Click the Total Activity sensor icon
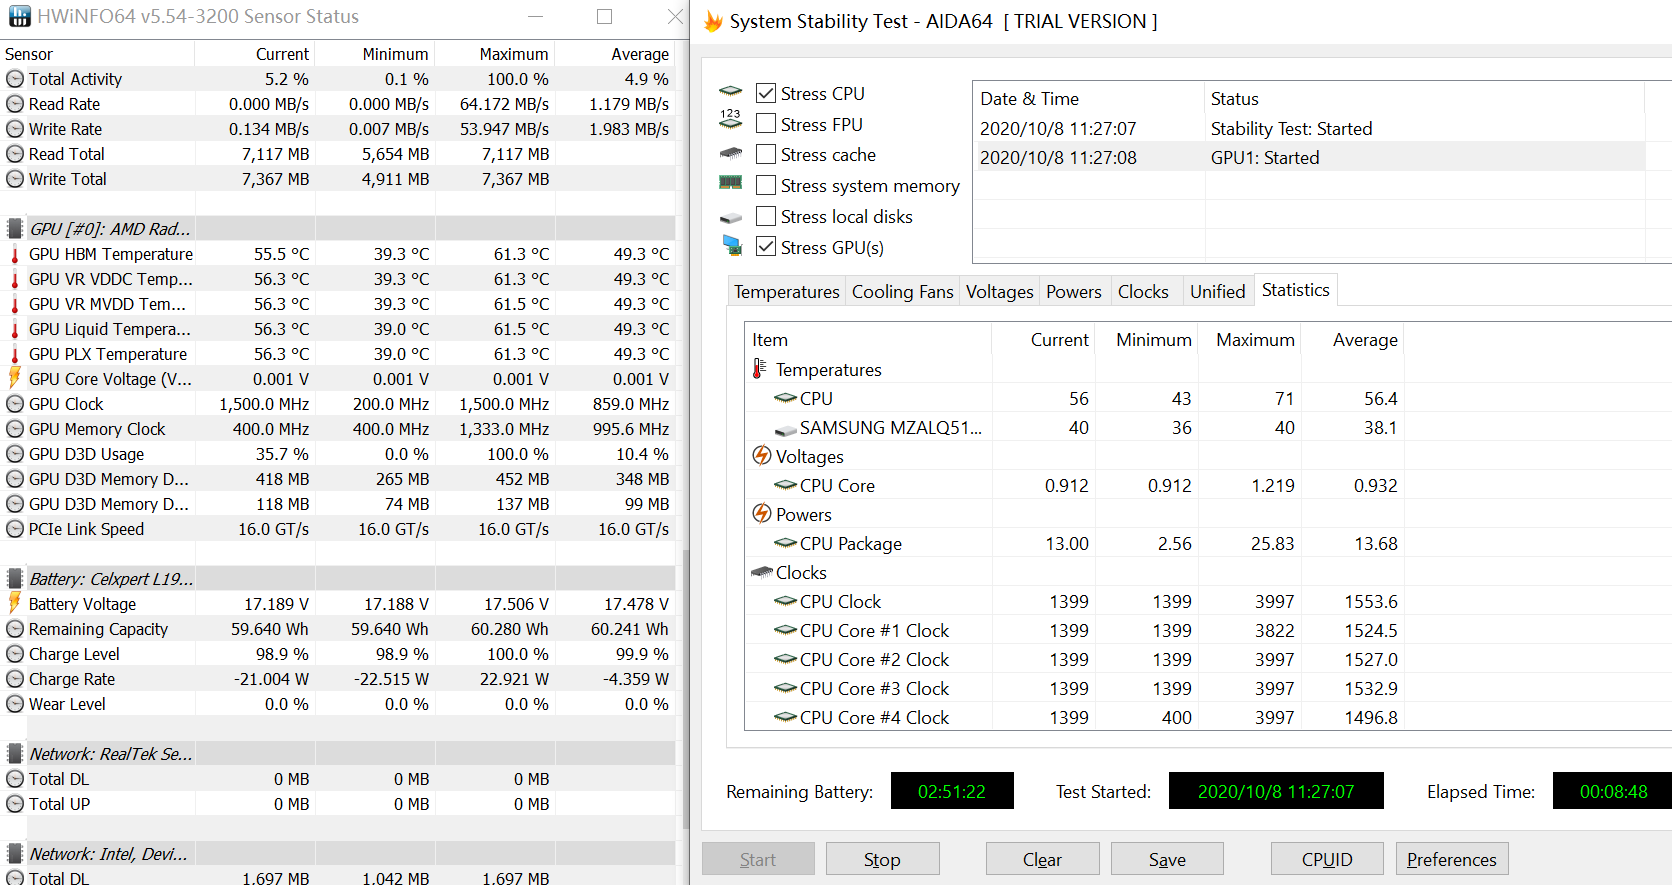 [x=15, y=79]
